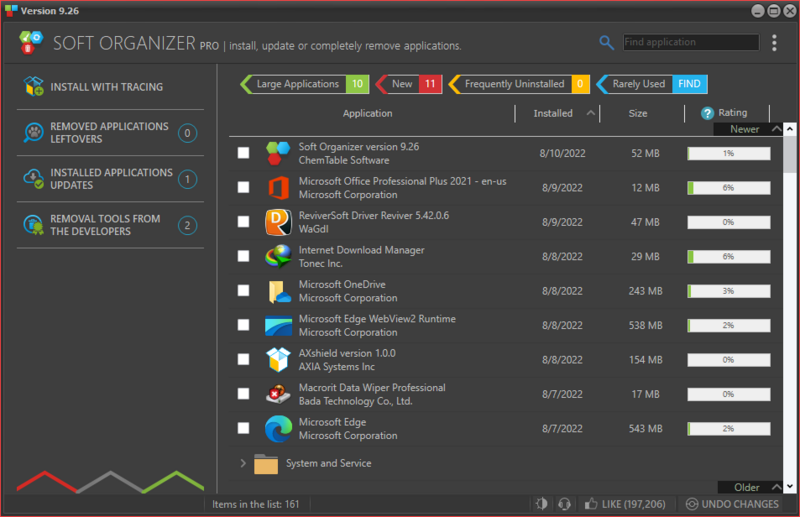Open Removal Tools From The Developers
The image size is (800, 517).
click(110, 225)
